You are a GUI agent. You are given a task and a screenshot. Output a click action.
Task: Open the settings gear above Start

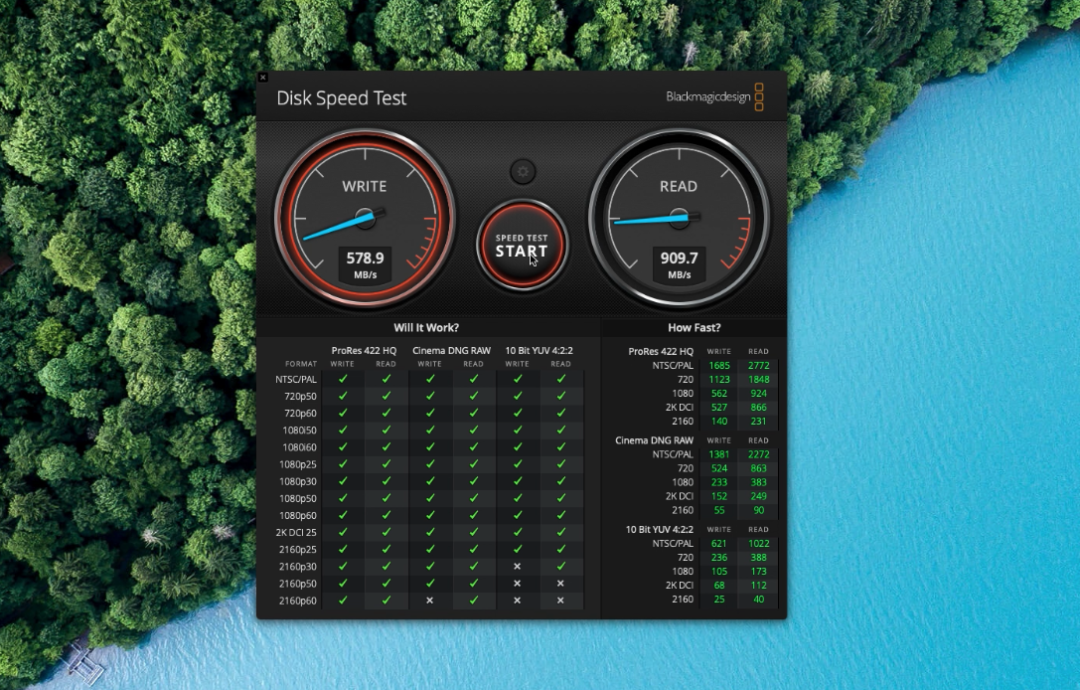[523, 171]
